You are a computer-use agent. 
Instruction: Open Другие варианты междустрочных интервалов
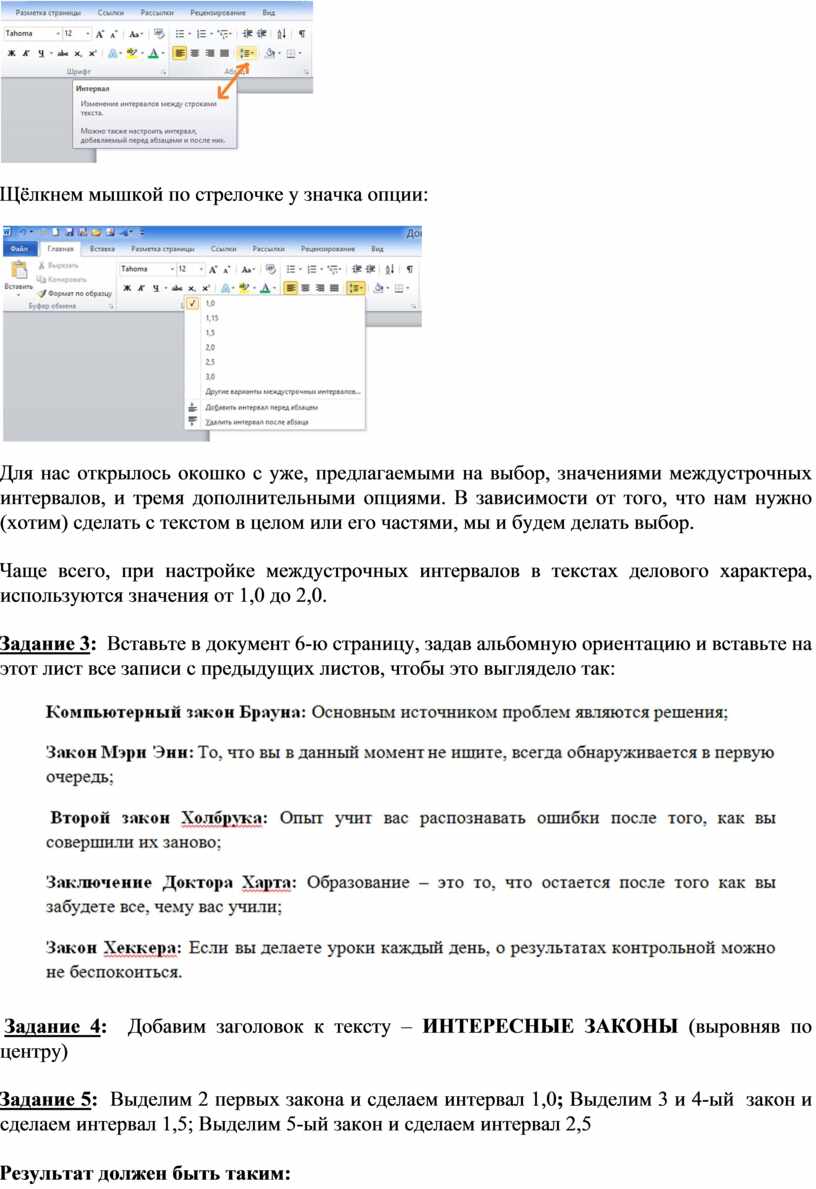tap(282, 391)
